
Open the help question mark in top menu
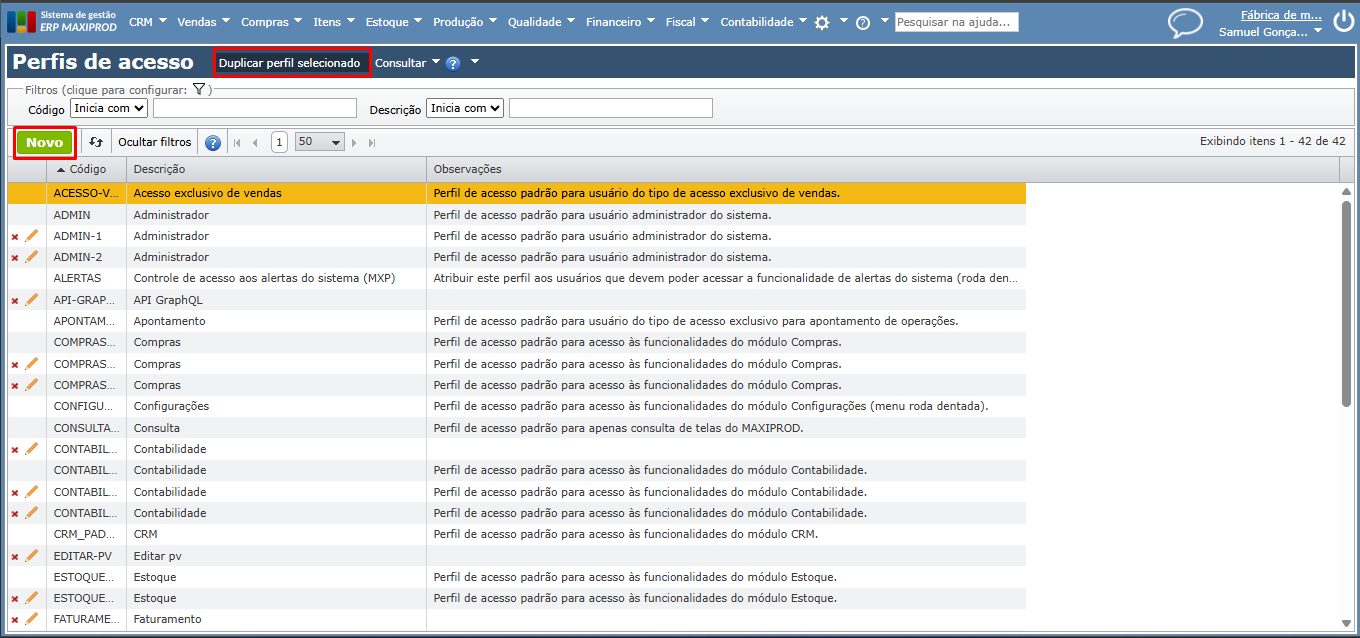[863, 22]
